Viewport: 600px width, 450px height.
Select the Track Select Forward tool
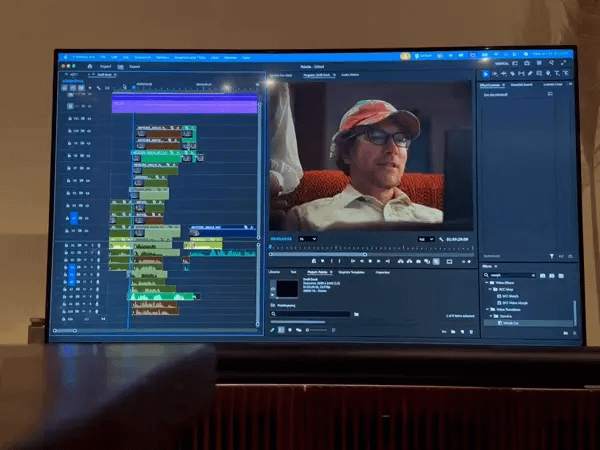[495, 73]
